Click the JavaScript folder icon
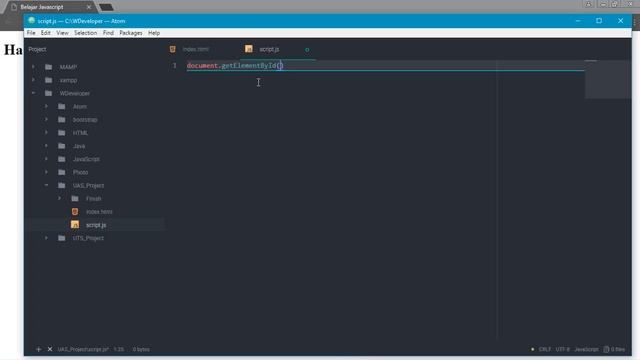640x360 pixels. 62,159
